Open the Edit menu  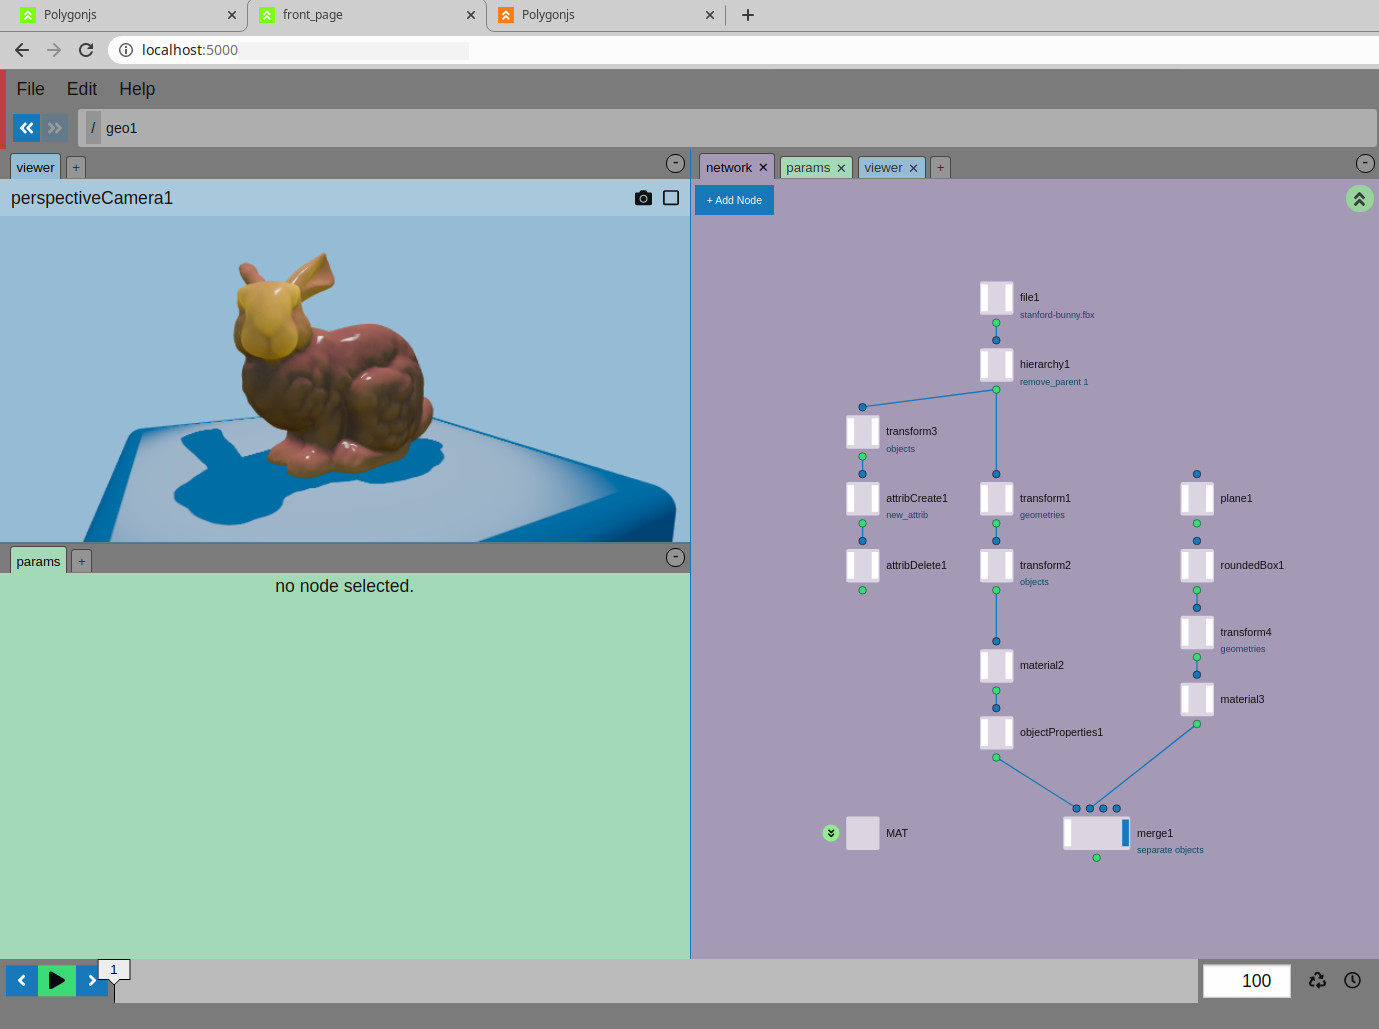click(x=82, y=89)
